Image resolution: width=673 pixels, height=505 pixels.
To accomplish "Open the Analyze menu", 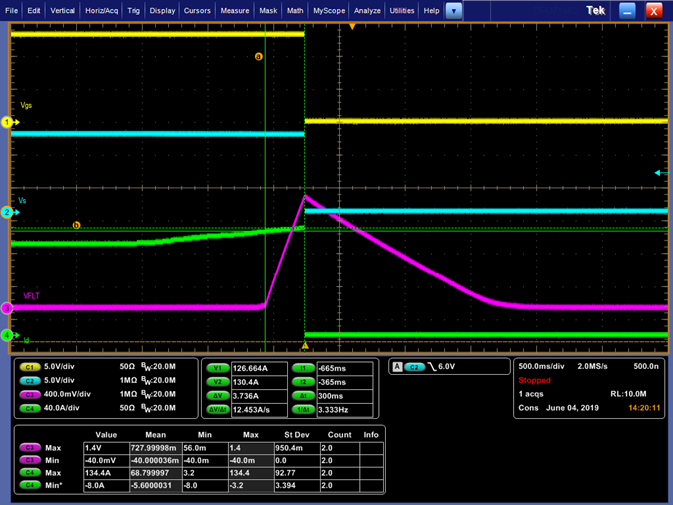I will [367, 11].
